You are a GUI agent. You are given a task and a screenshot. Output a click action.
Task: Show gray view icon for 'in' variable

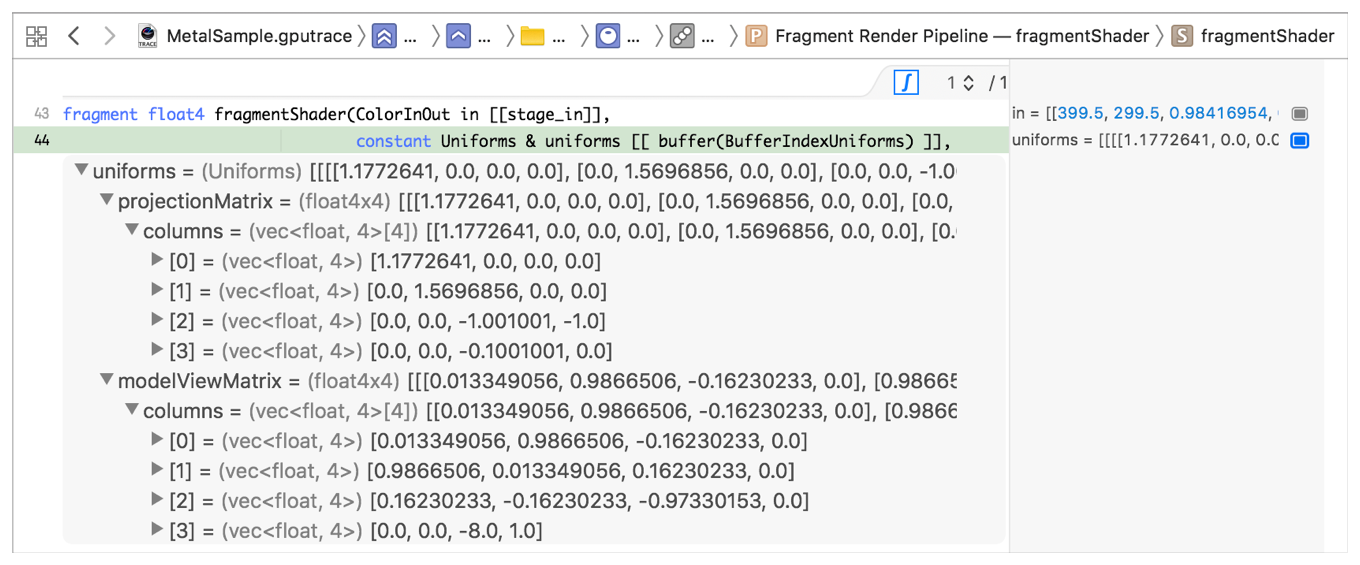coord(1299,114)
